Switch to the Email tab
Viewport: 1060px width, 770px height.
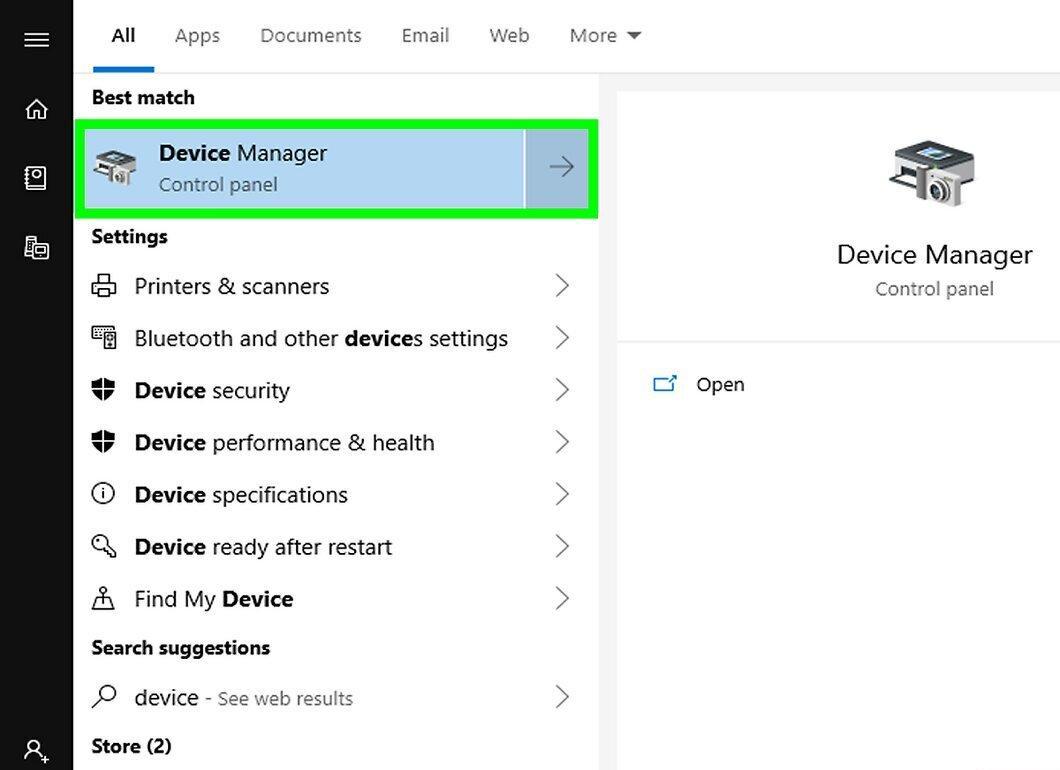click(x=425, y=35)
